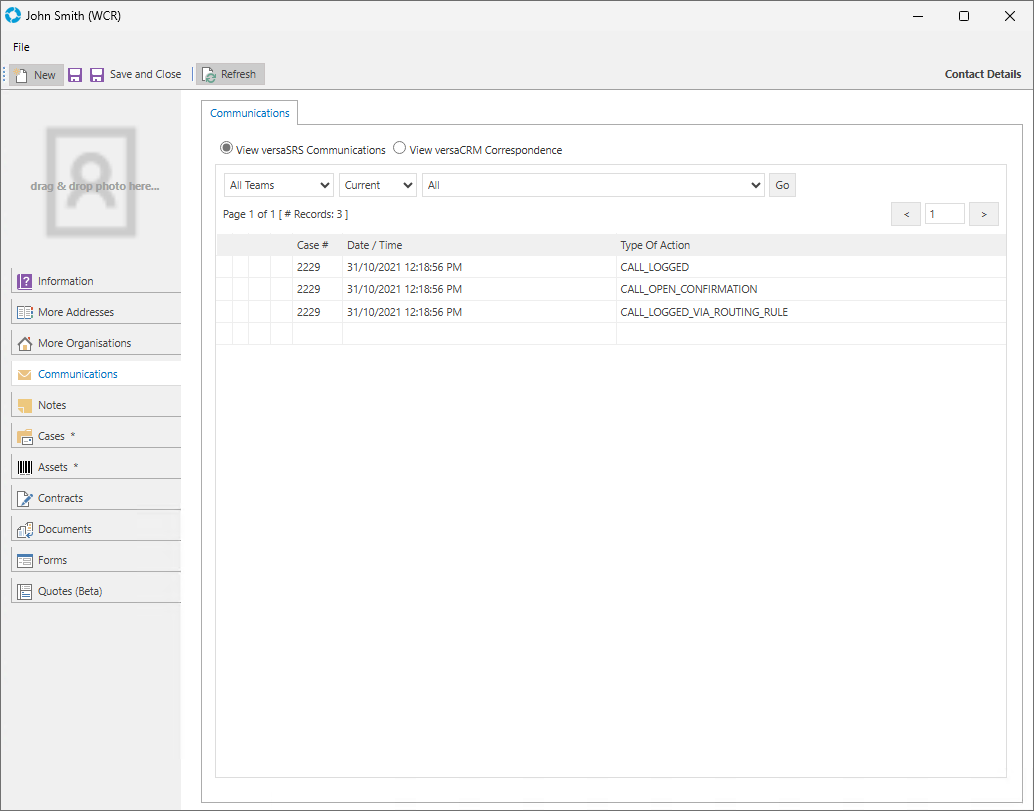Expand the wide All filter dropdown
The width and height of the screenshot is (1034, 811).
[x=594, y=185]
